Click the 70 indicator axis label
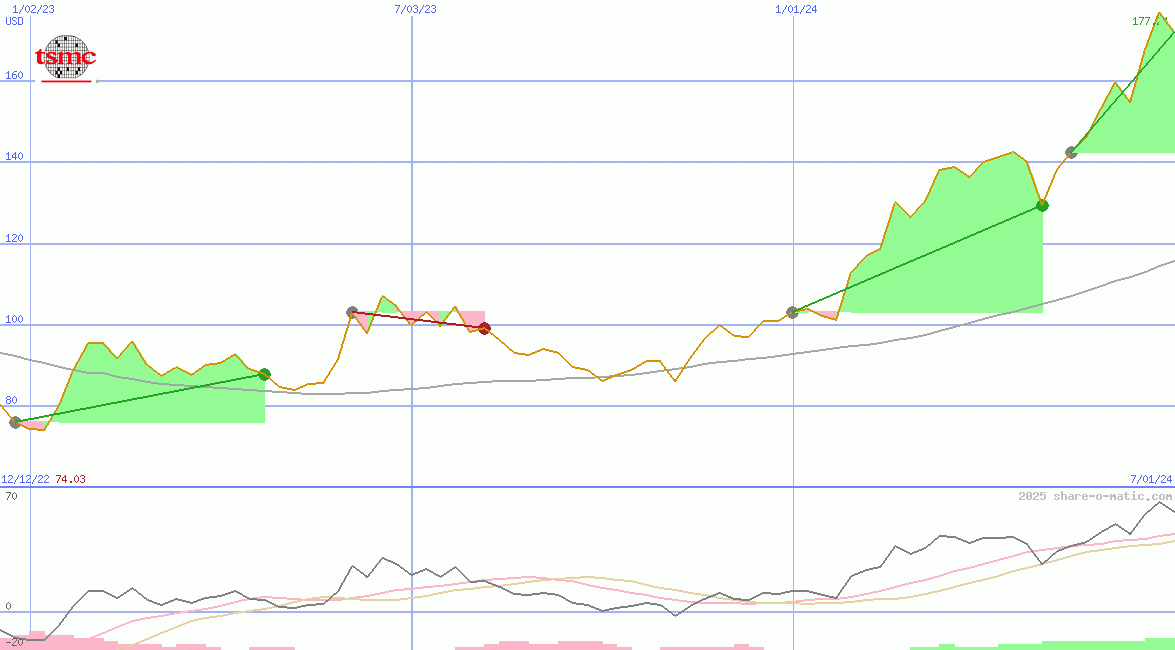Viewport: 1175px width, 650px height. click(x=11, y=496)
